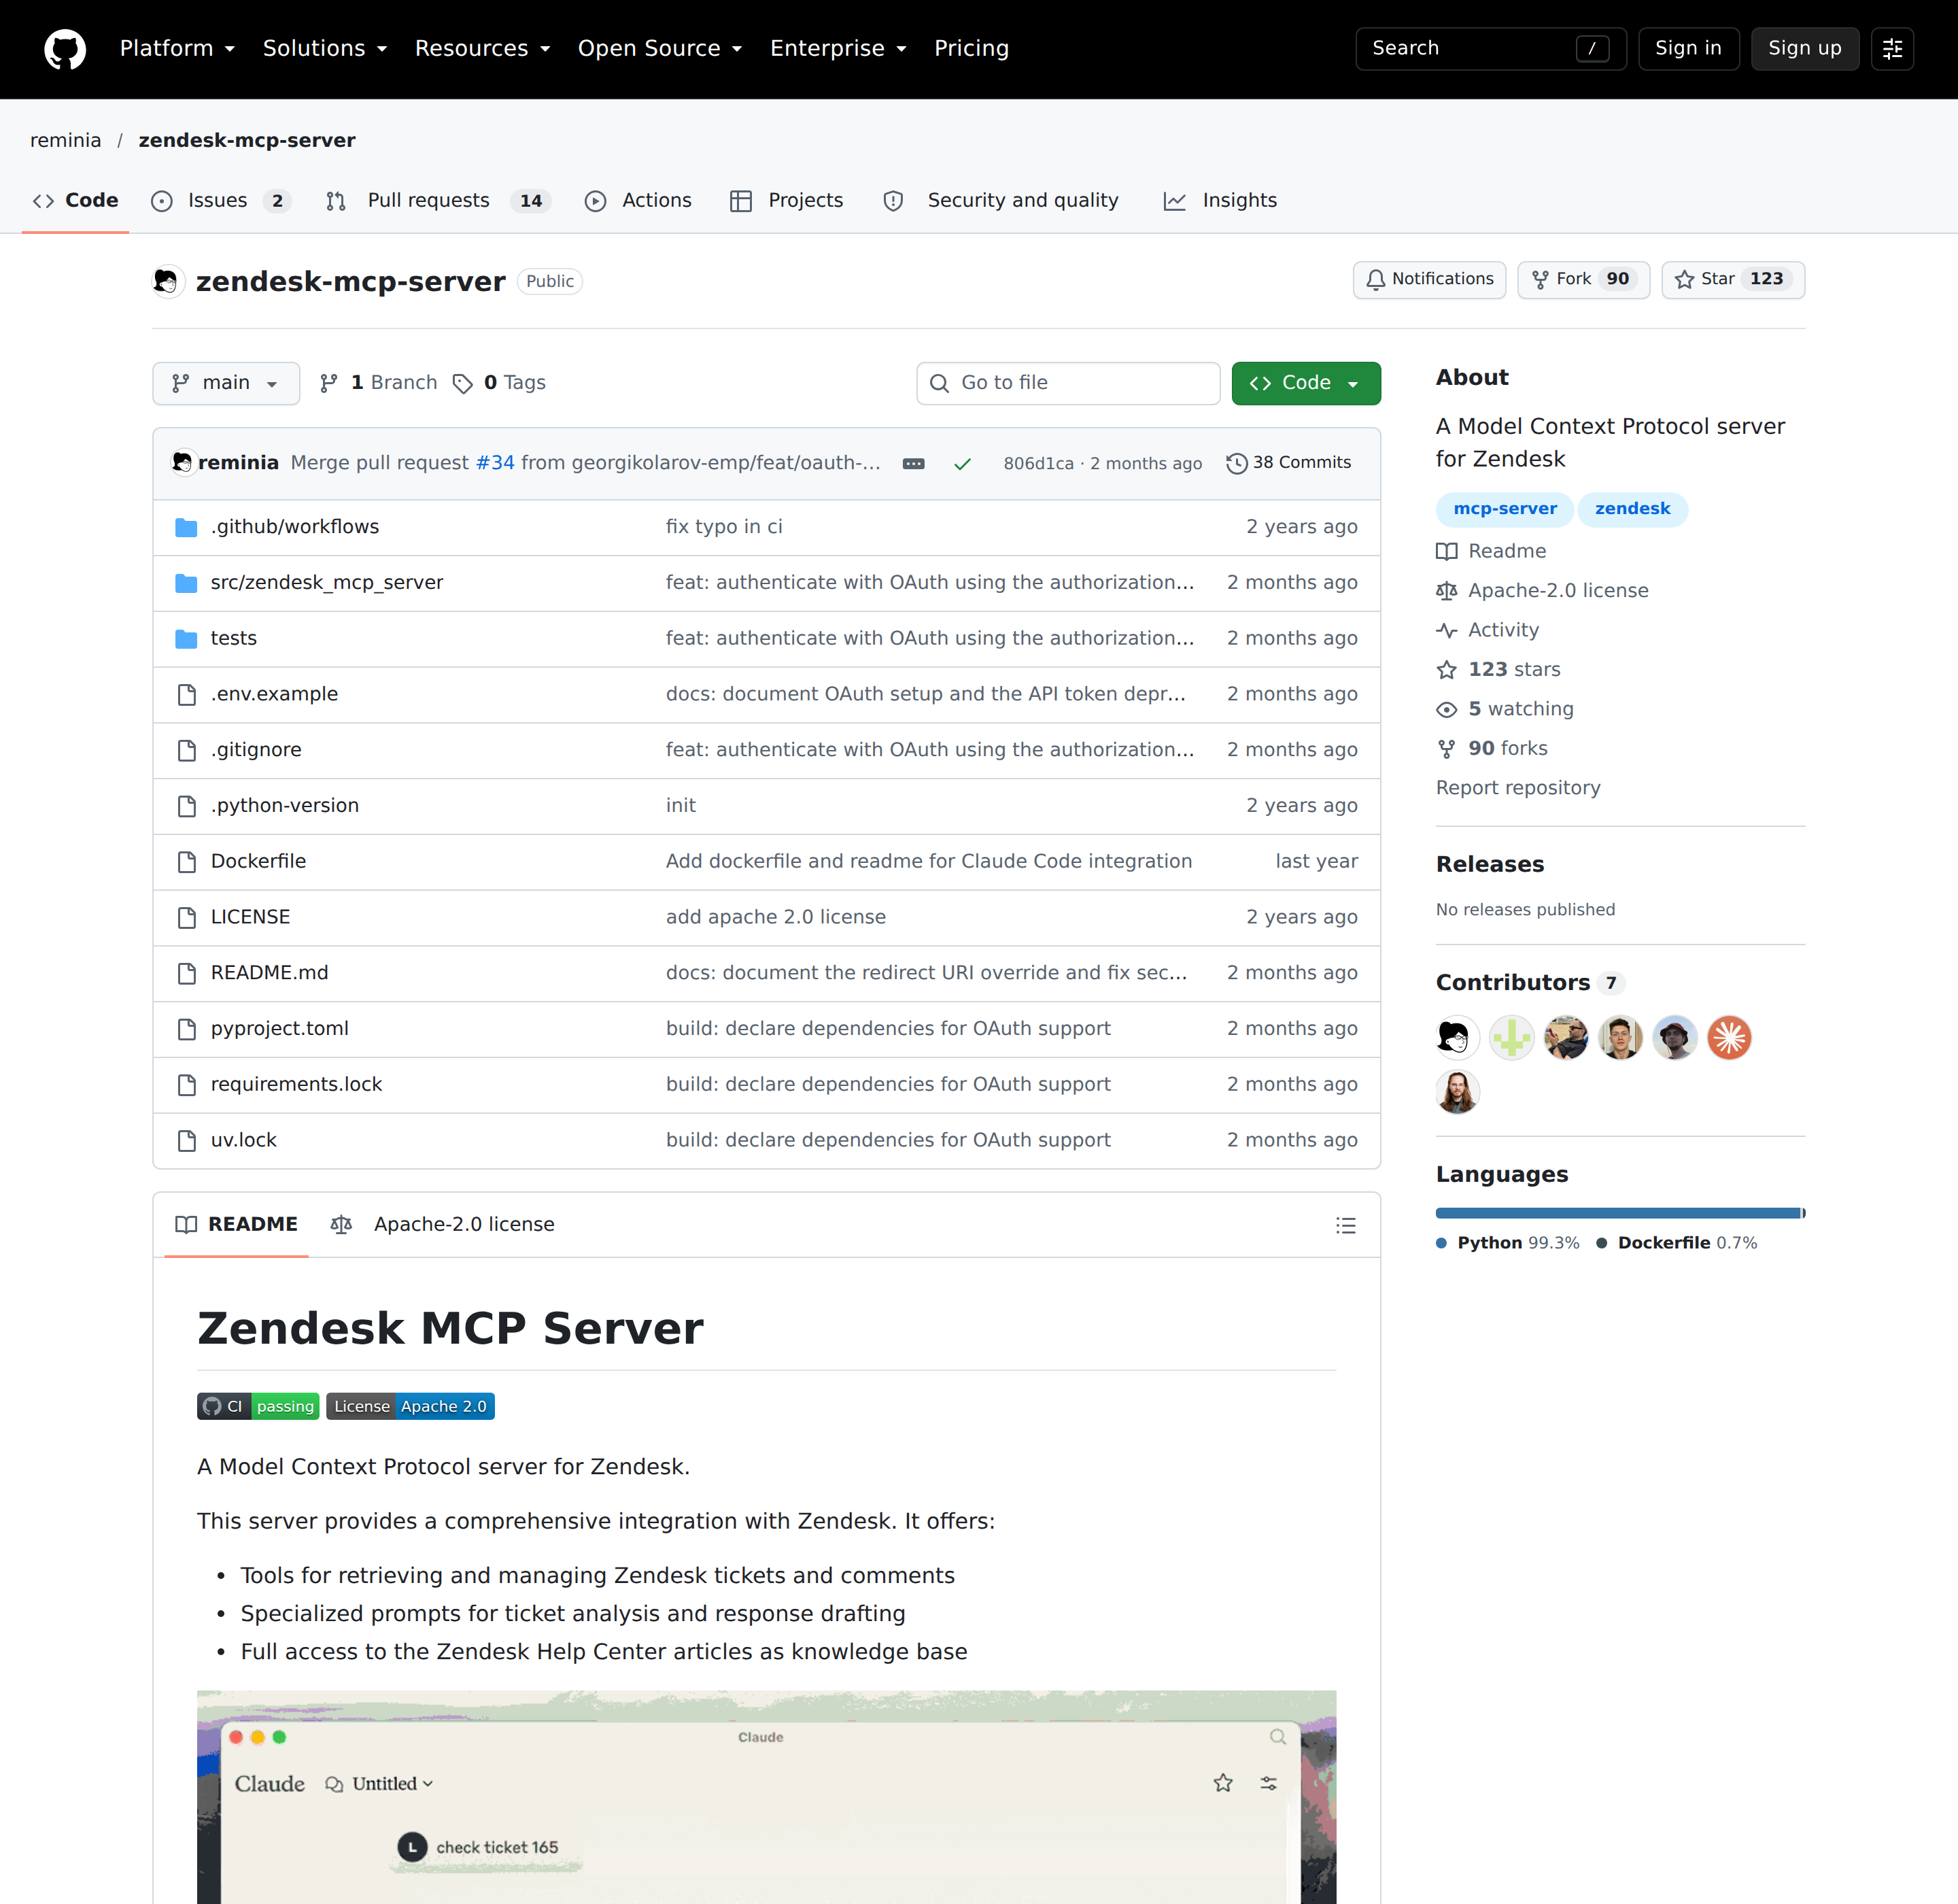Open the Platform dropdown menu
Viewport: 1958px width, 1904px height.
point(177,49)
